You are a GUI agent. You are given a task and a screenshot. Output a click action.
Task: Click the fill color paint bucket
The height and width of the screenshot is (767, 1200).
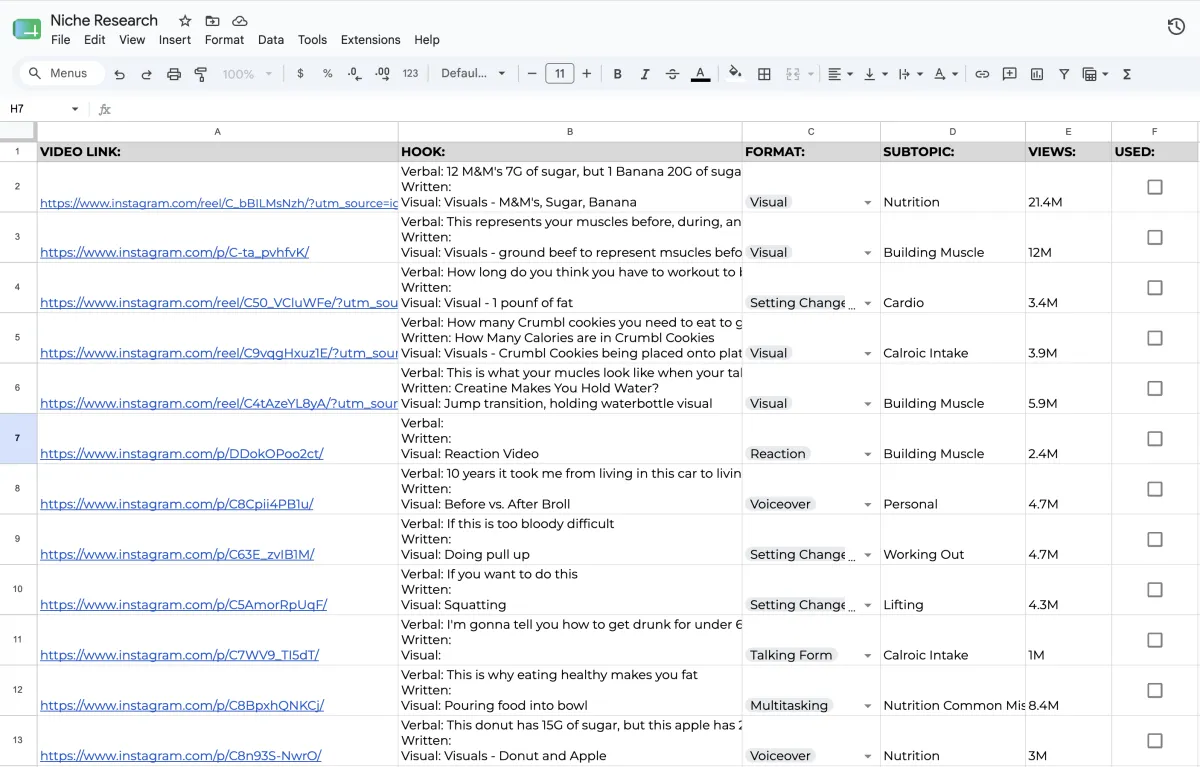[735, 73]
